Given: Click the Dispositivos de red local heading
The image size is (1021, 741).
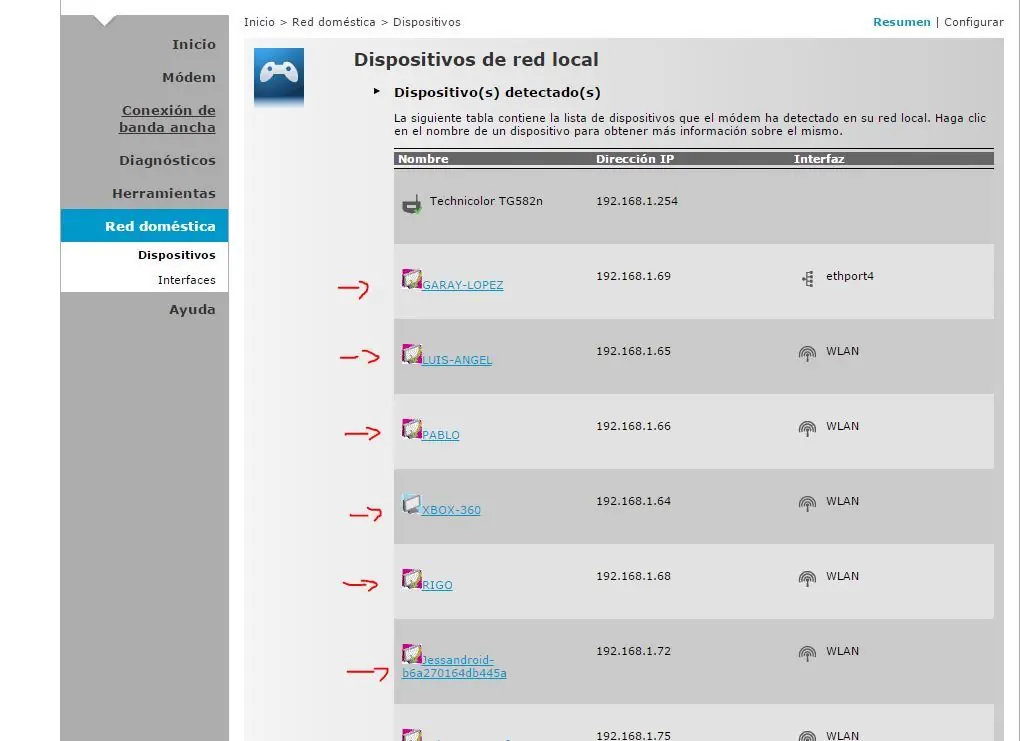Looking at the screenshot, I should pyautogui.click(x=476, y=59).
